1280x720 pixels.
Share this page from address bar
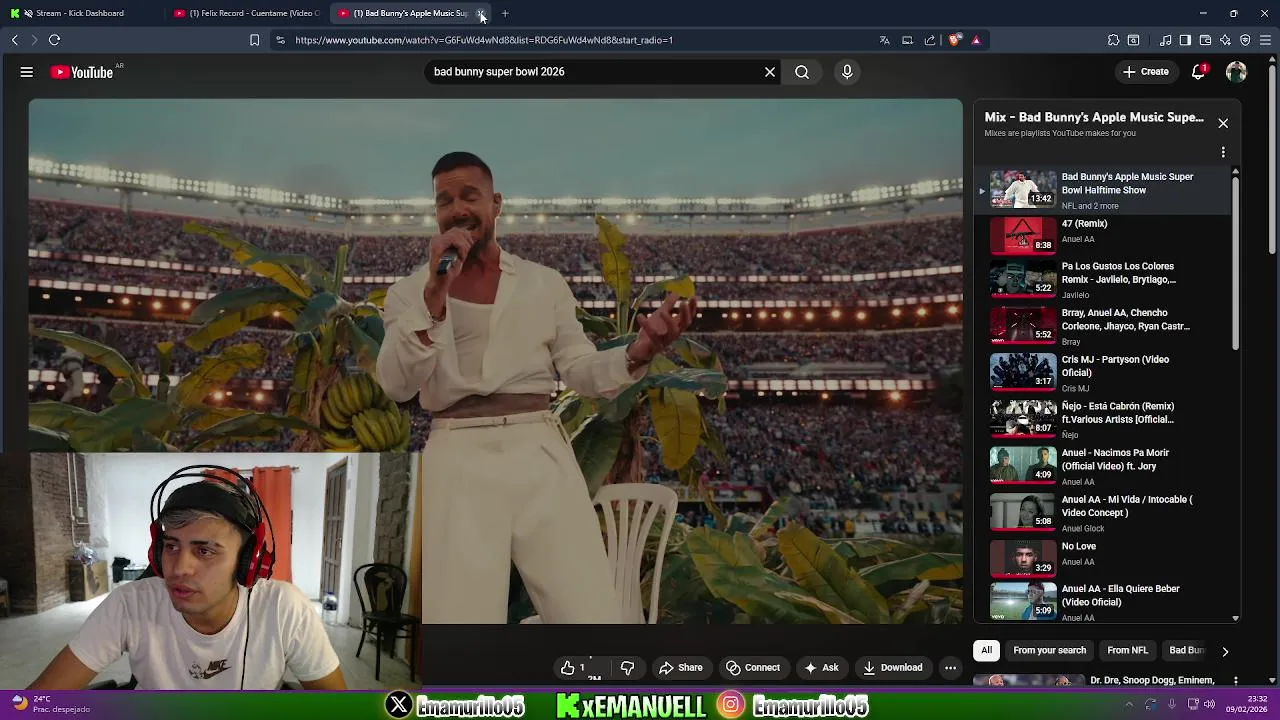pyautogui.click(x=930, y=40)
